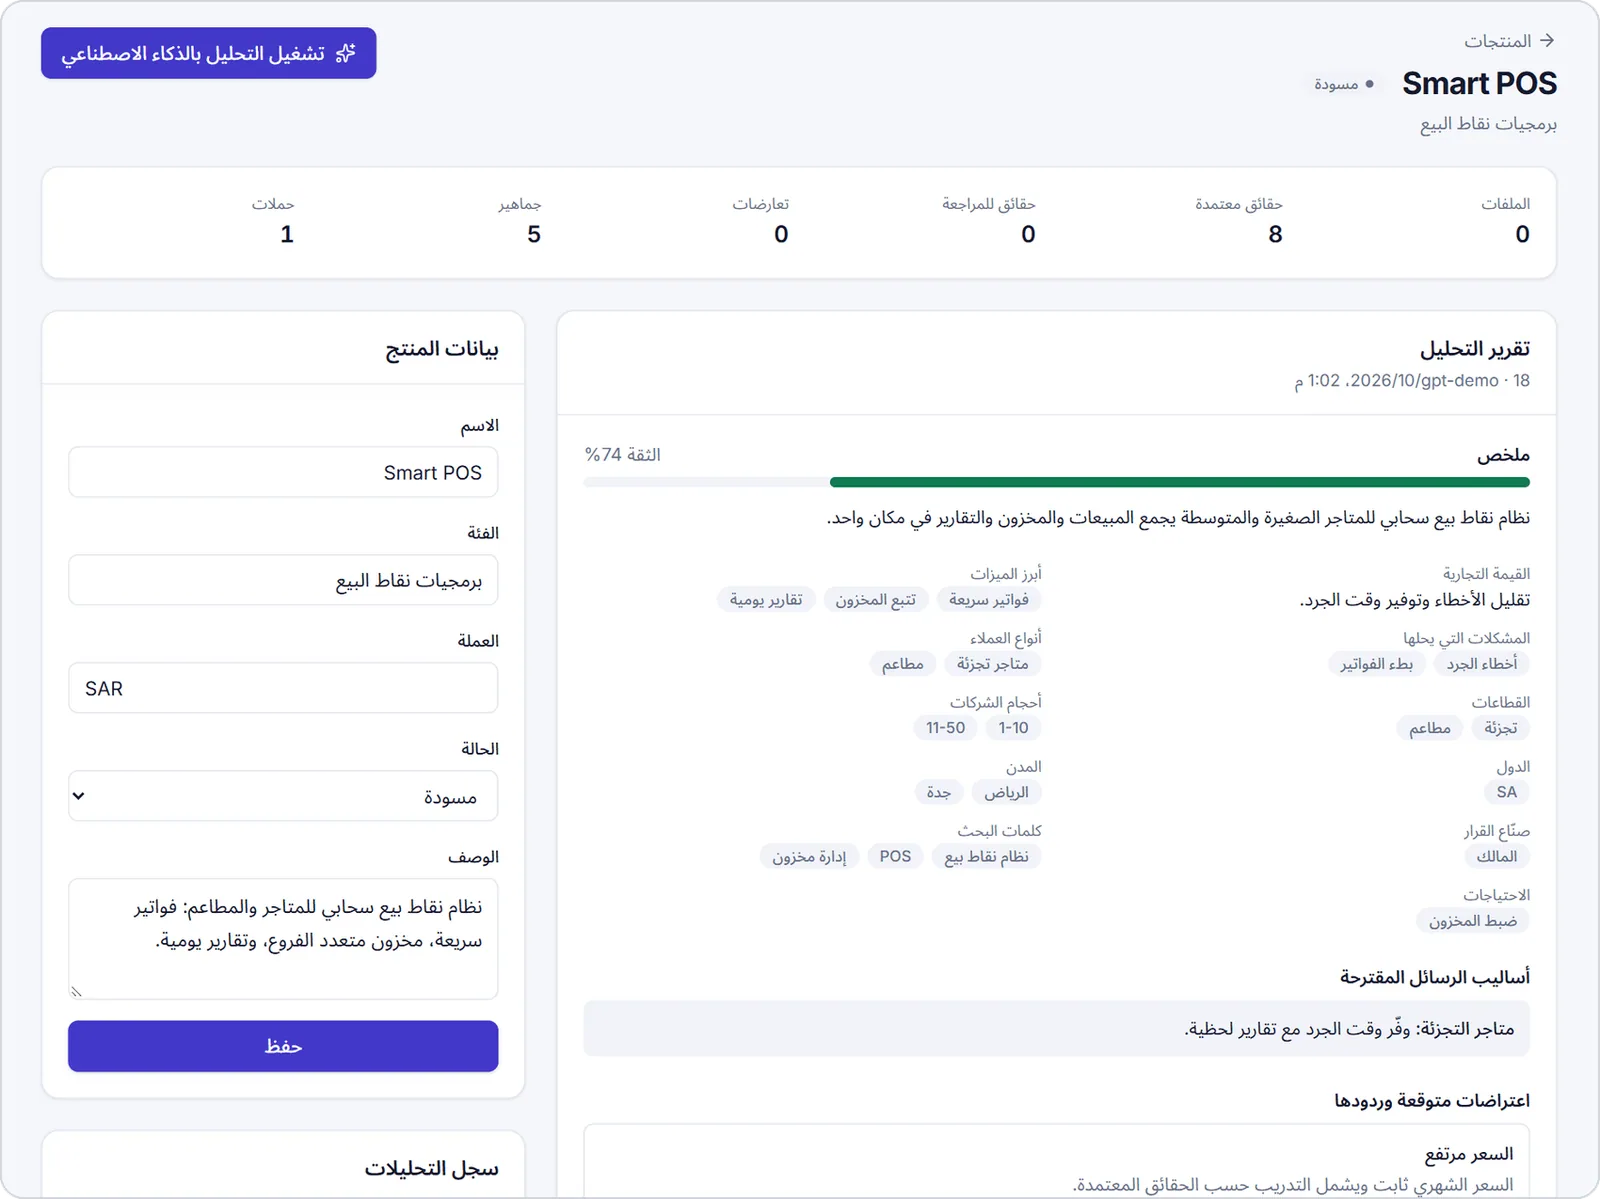Click the back arrow next to المنتجات
1600x1199 pixels.
coord(1547,41)
